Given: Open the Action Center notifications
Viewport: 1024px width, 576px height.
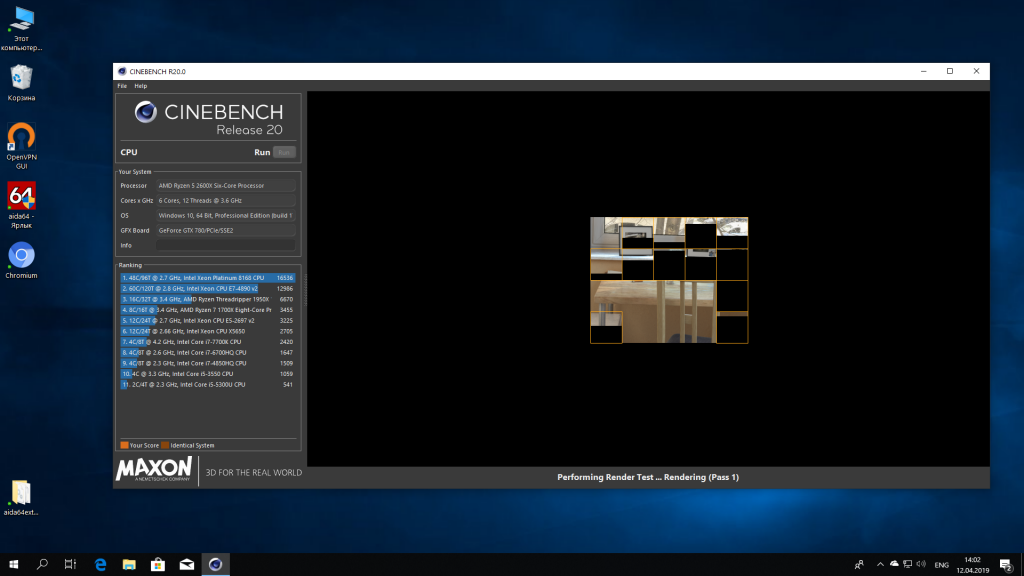Looking at the screenshot, I should (1005, 565).
